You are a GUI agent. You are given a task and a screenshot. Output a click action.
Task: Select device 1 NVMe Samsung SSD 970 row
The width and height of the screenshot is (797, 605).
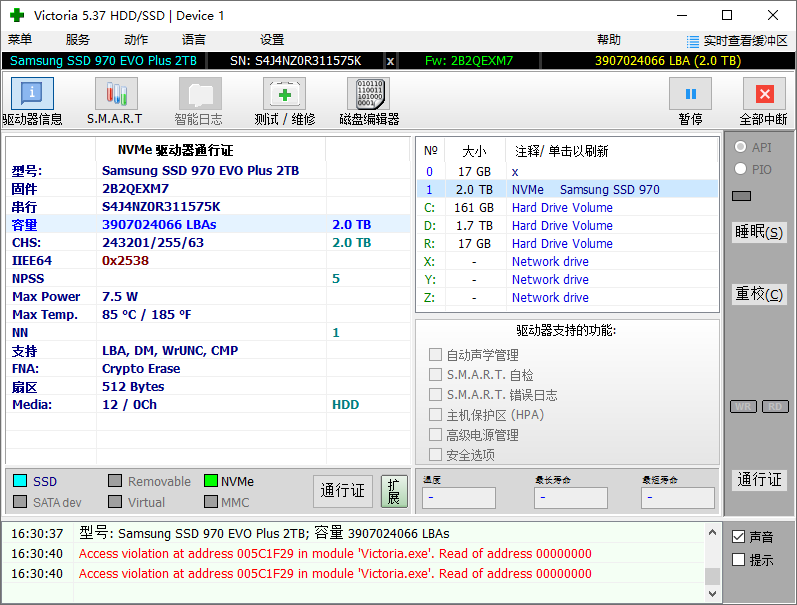pos(567,190)
